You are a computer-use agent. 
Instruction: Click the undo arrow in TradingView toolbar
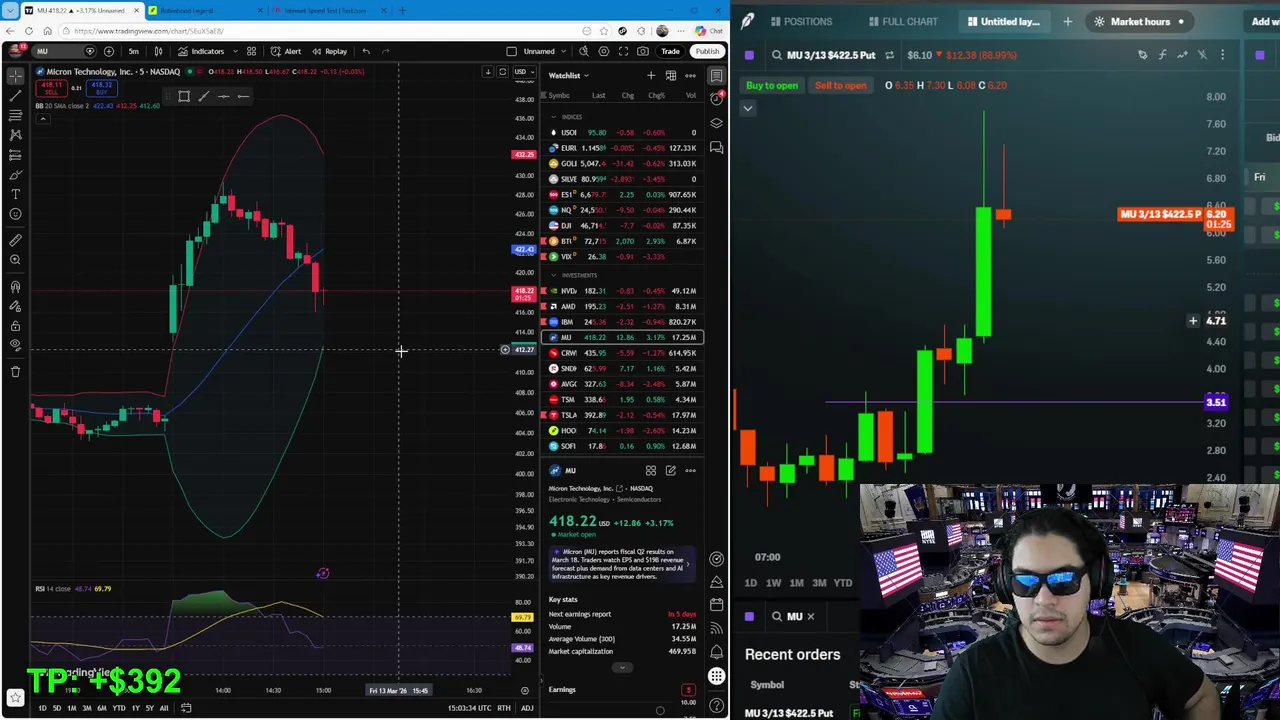coord(366,51)
